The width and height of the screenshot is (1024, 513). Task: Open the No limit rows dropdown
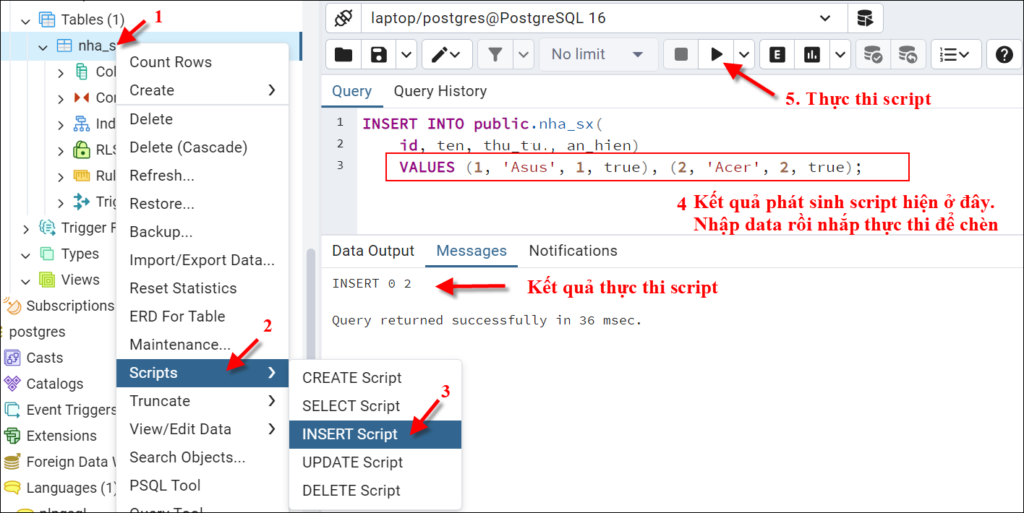pyautogui.click(x=597, y=55)
